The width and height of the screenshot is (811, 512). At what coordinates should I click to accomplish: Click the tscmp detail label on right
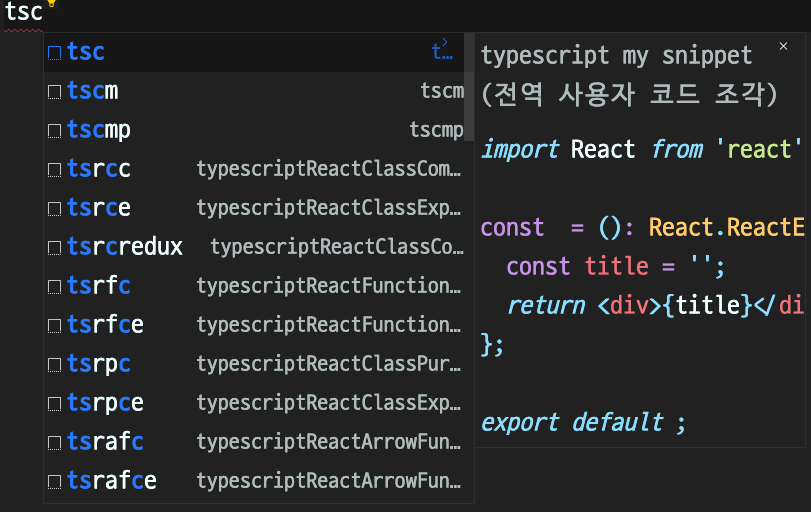[437, 130]
